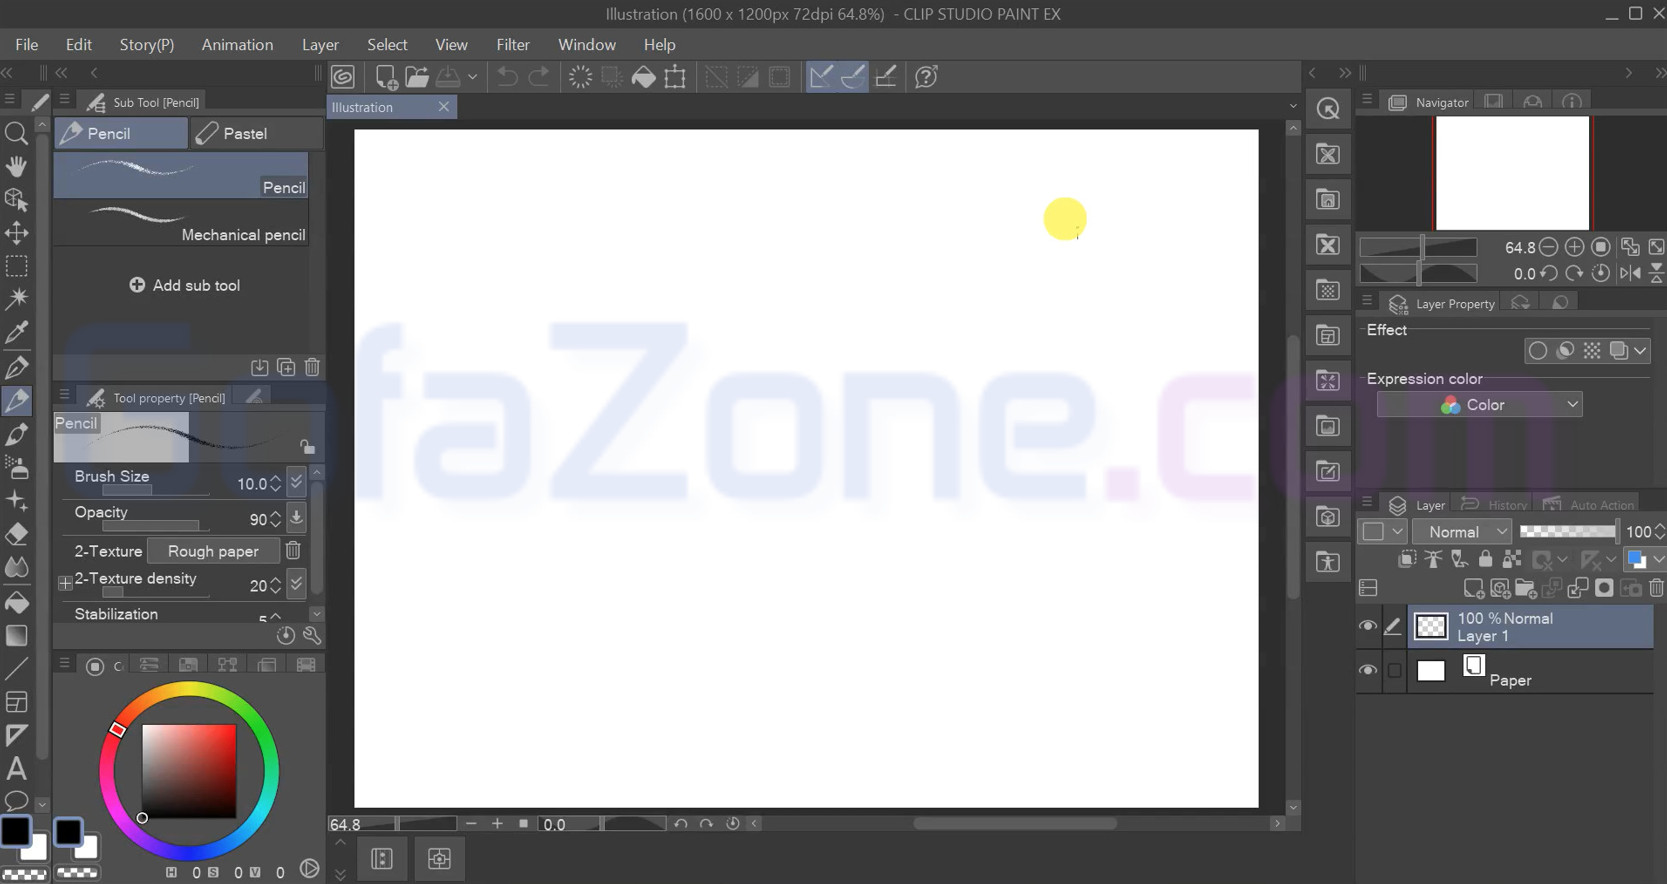Screen dimensions: 1667x884
Task: Click the Brush Size slider
Action: 155,491
